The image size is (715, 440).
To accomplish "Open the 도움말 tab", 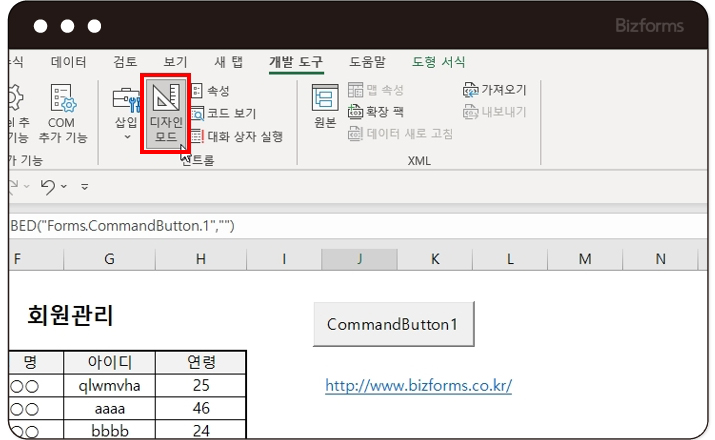I will 367,62.
